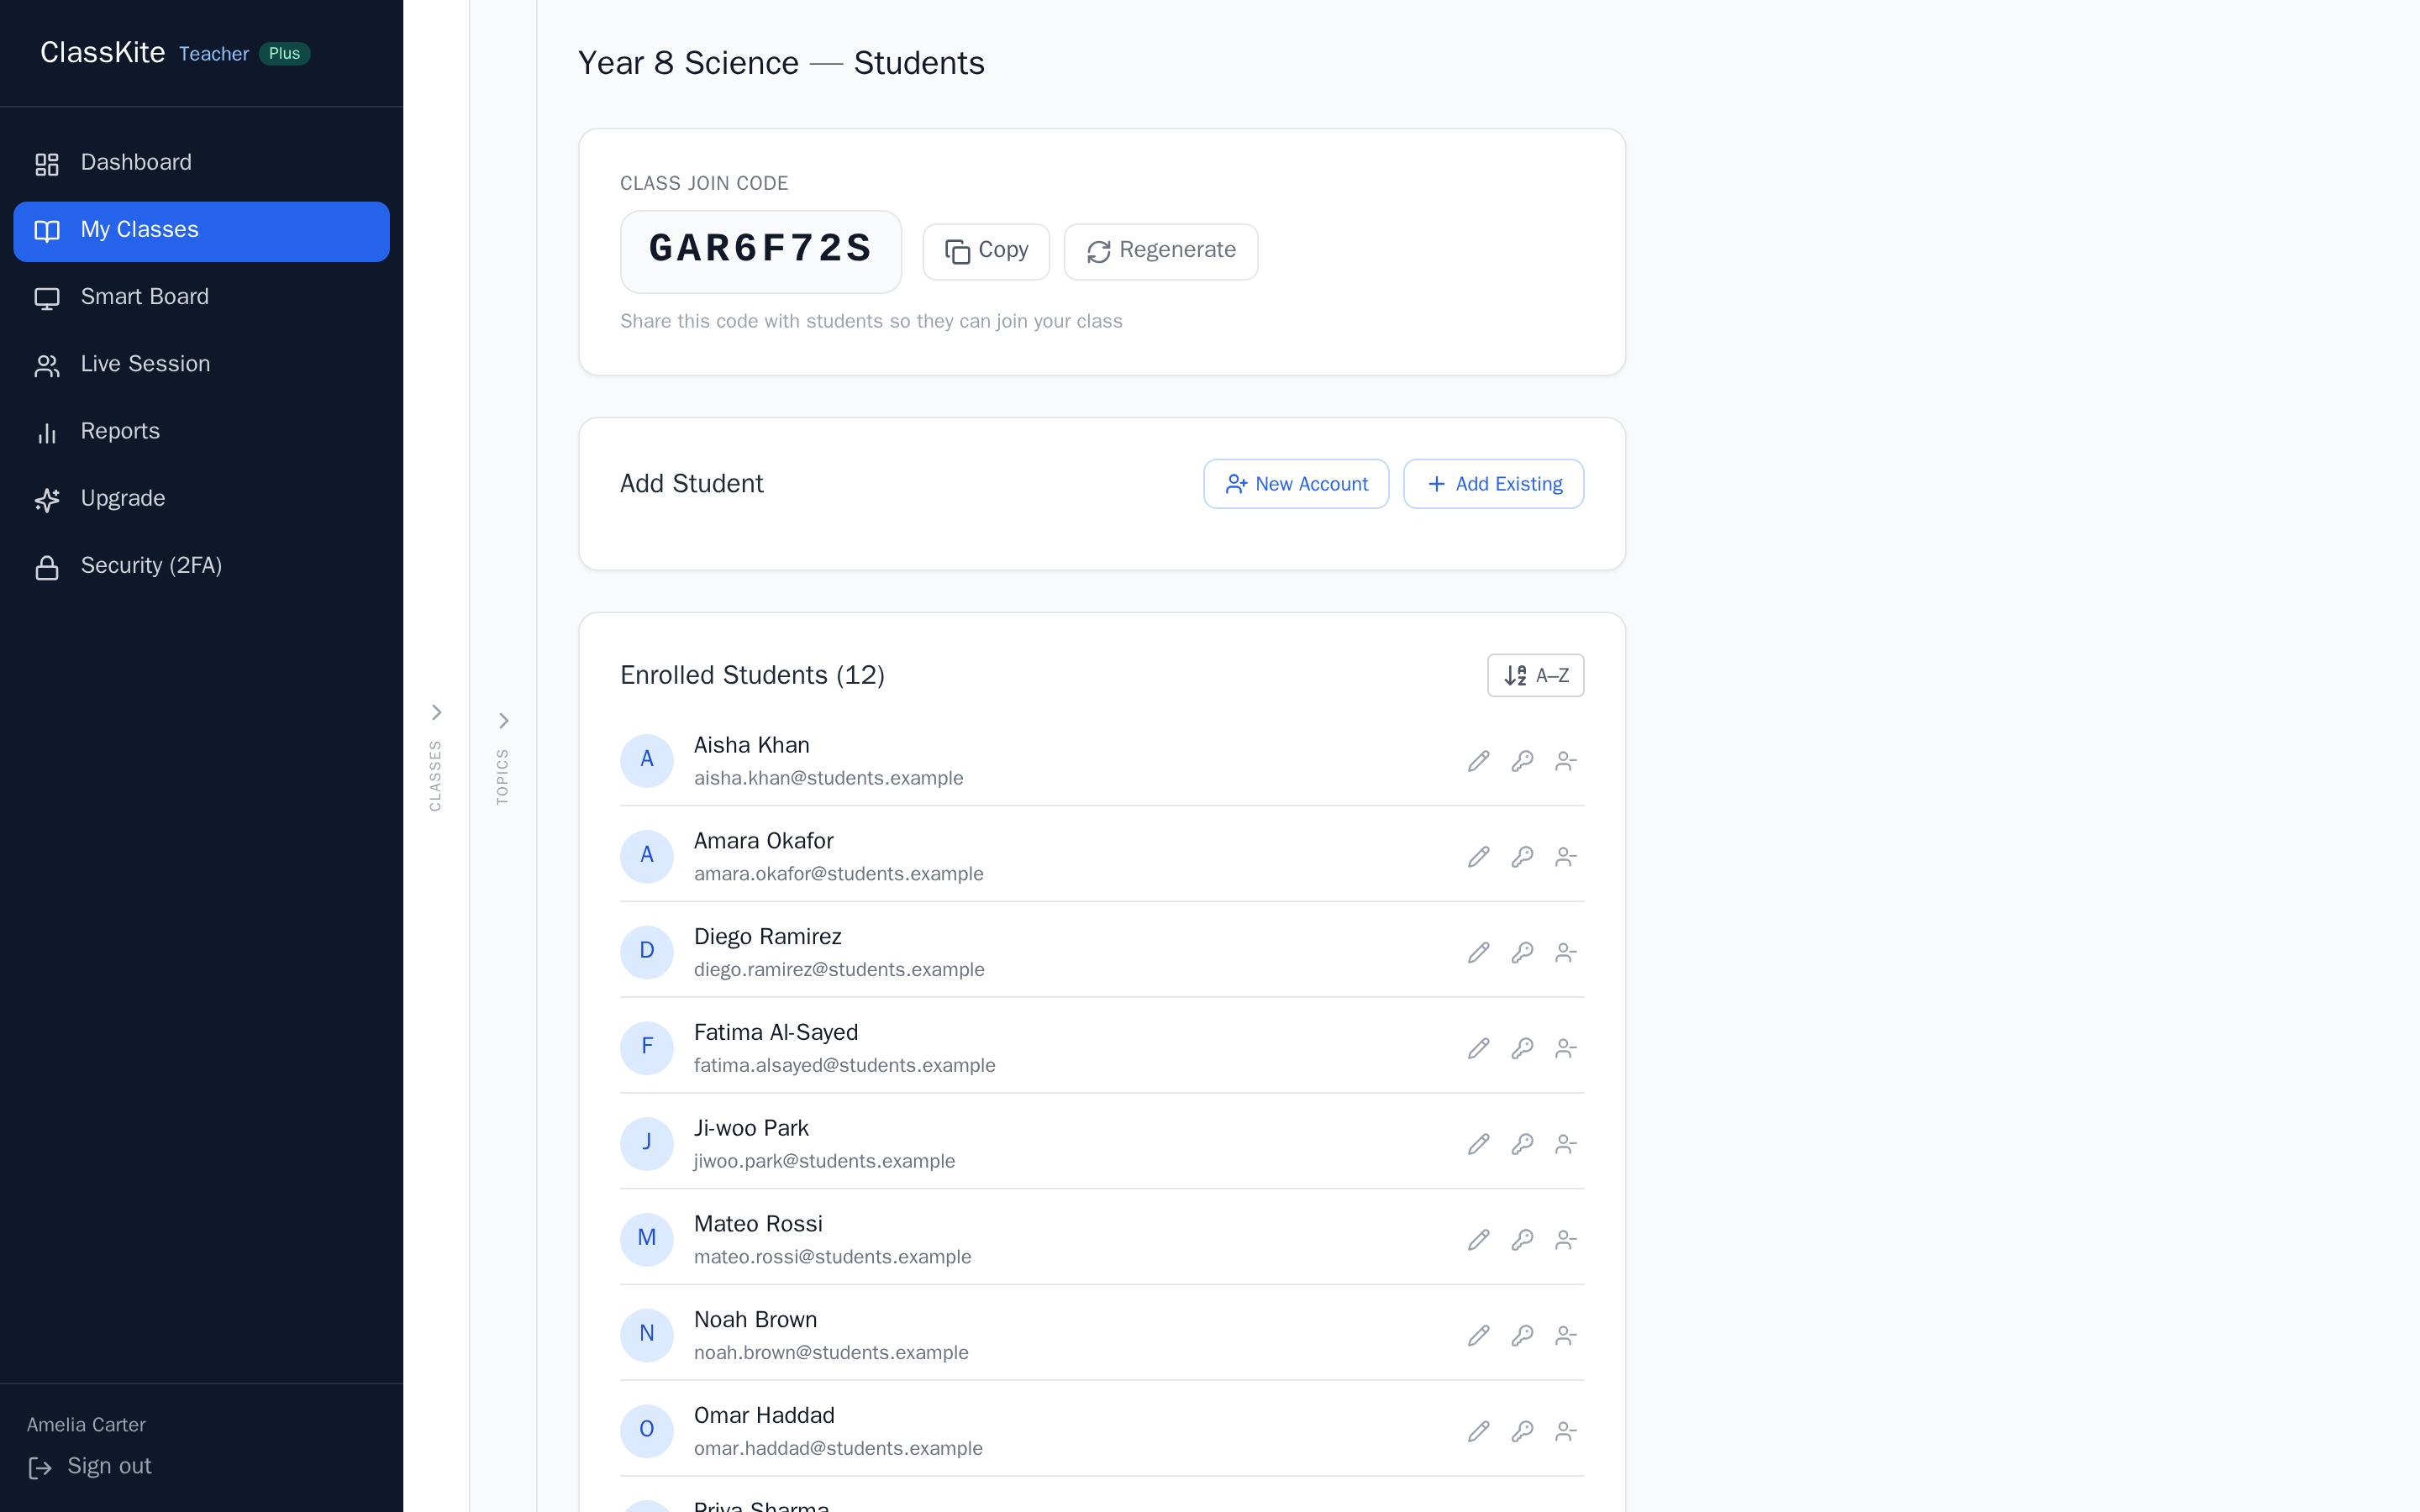Sign out of ClassKite
The width and height of the screenshot is (2420, 1512).
(x=90, y=1467)
